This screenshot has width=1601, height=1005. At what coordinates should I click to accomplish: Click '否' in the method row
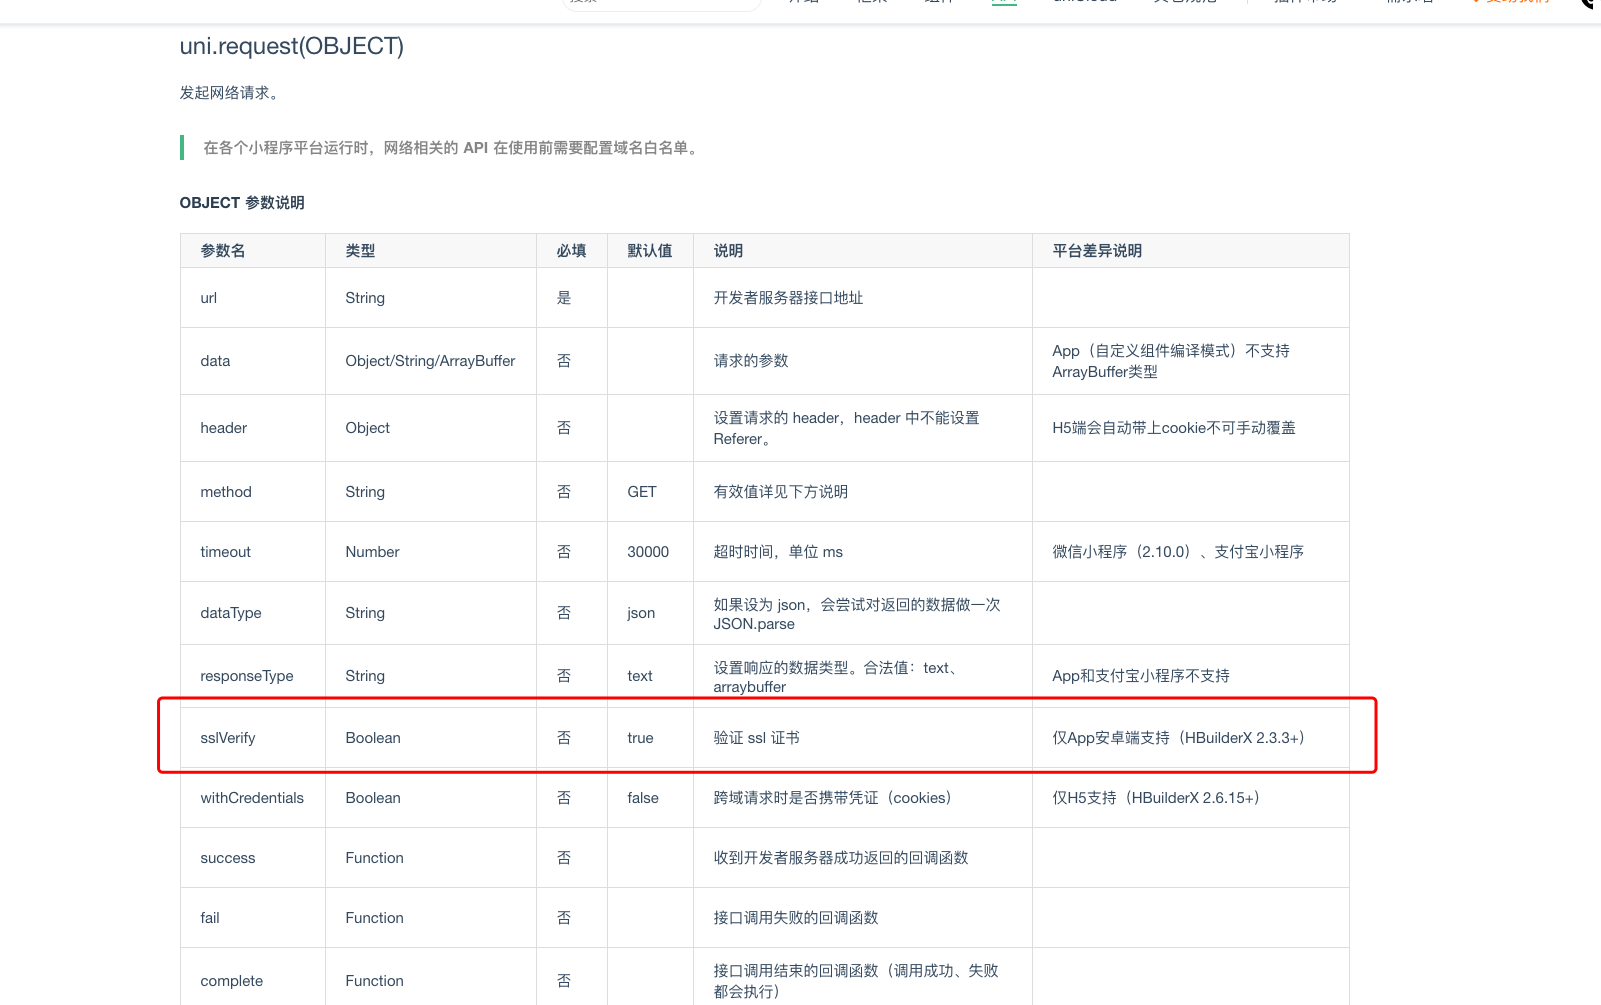point(564,492)
